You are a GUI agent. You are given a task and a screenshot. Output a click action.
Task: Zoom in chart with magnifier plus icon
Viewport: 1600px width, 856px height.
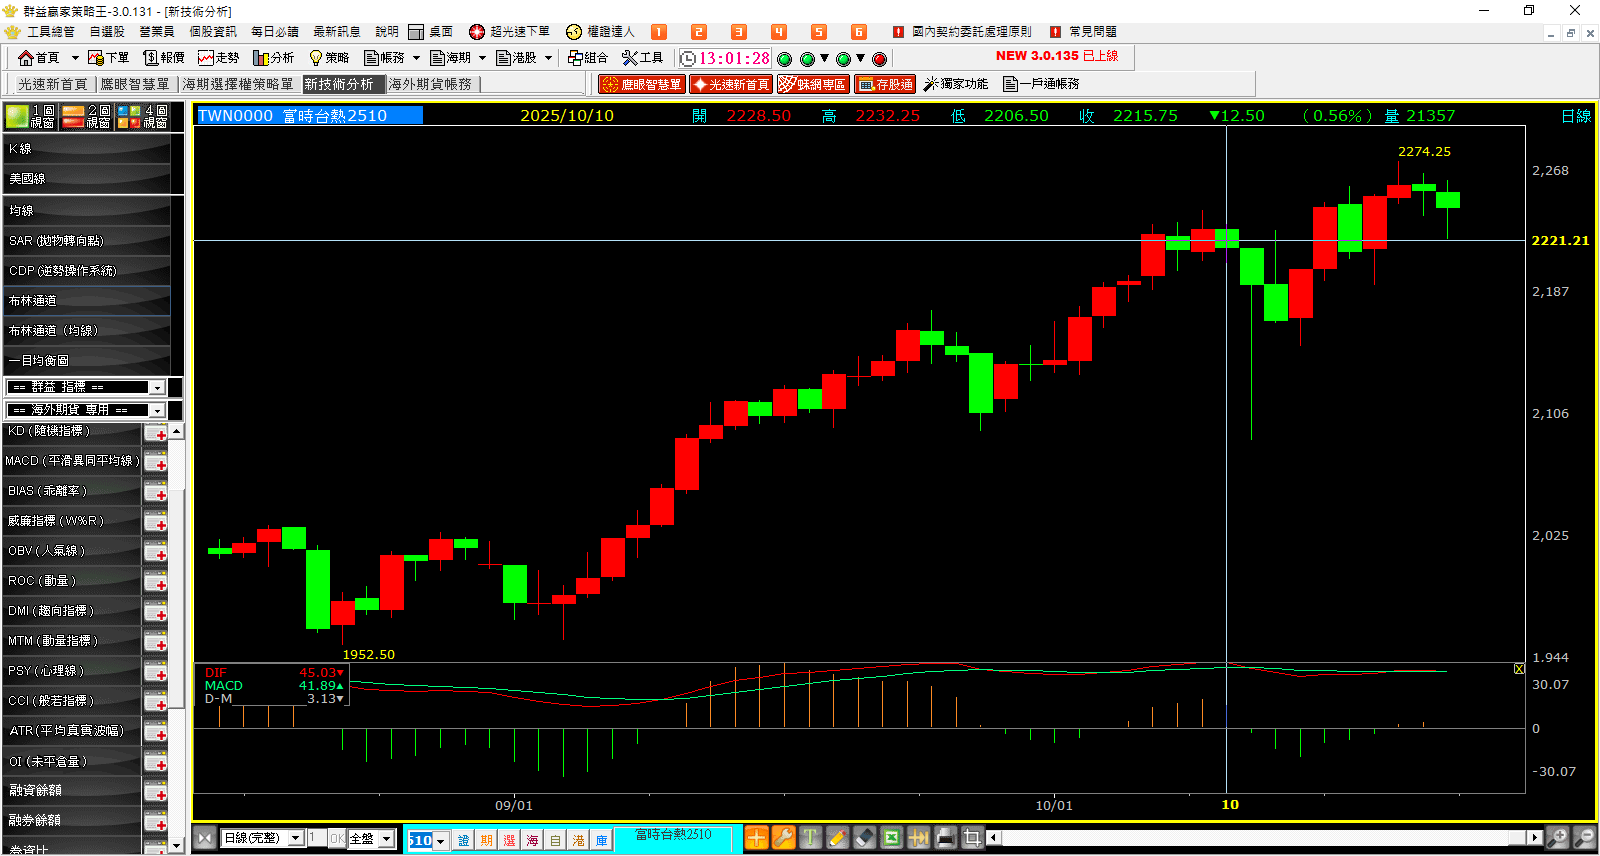click(1557, 838)
